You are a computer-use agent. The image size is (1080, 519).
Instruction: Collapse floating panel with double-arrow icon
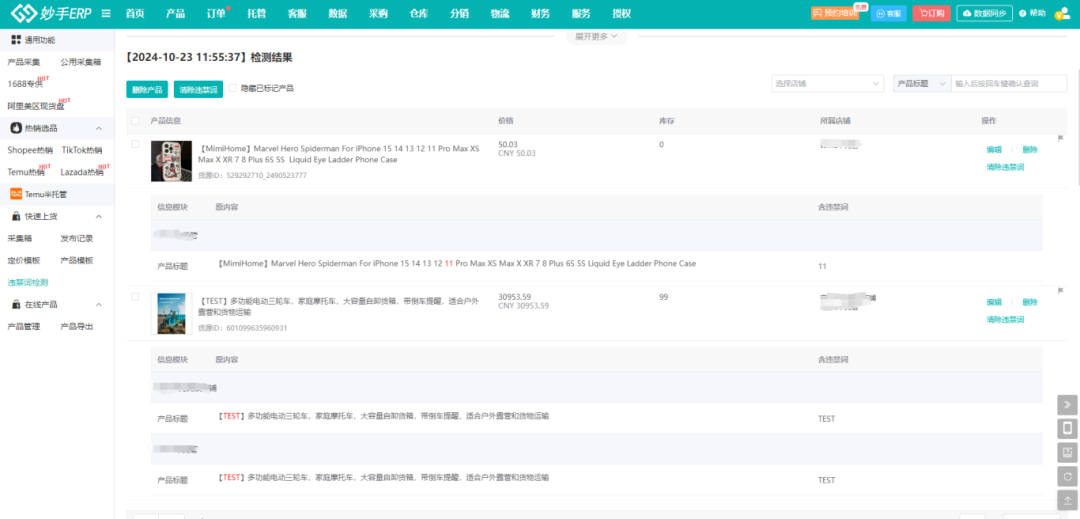point(1067,405)
